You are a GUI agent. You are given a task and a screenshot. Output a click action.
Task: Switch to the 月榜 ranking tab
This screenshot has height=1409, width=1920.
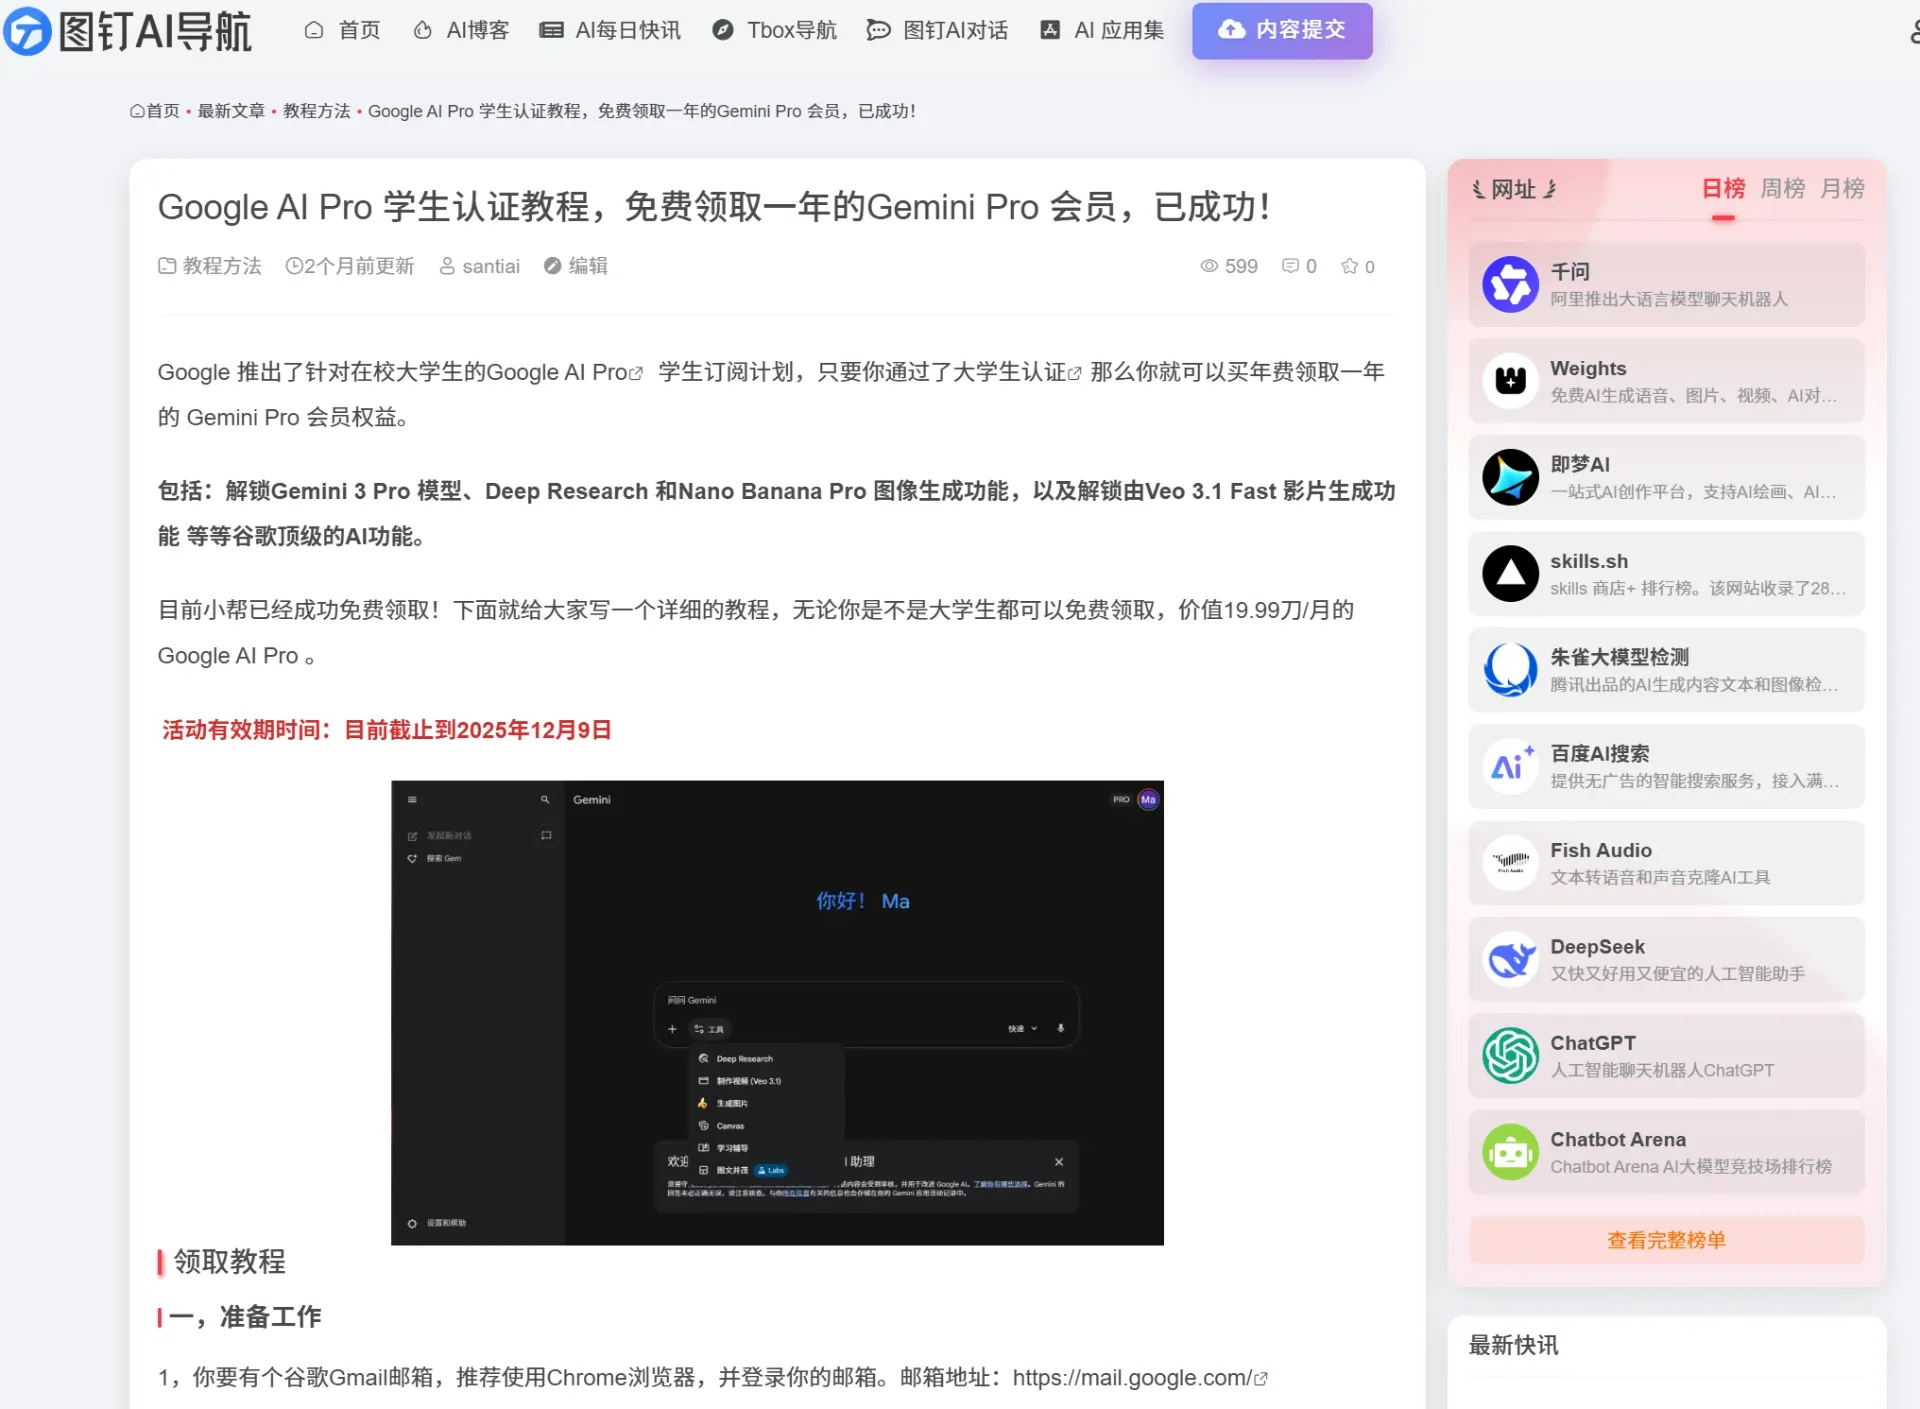(x=1841, y=188)
